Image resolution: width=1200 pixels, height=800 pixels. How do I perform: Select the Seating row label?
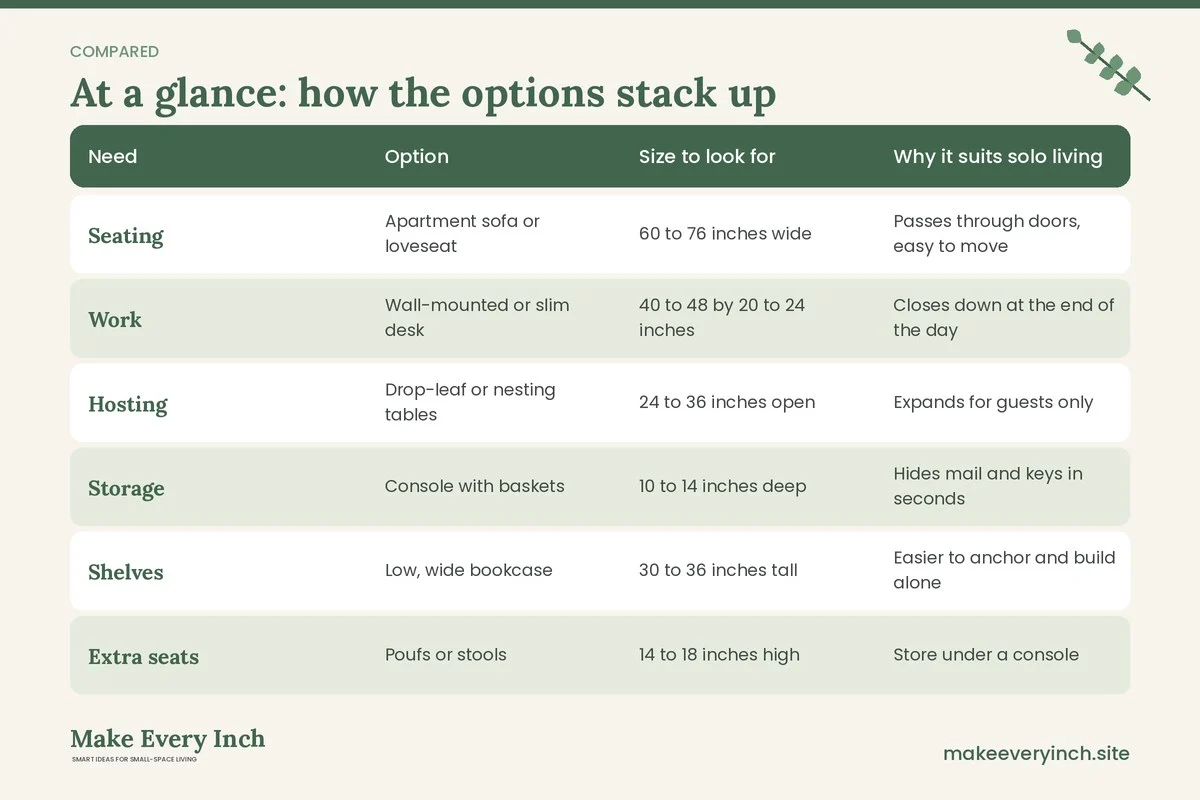(x=126, y=236)
